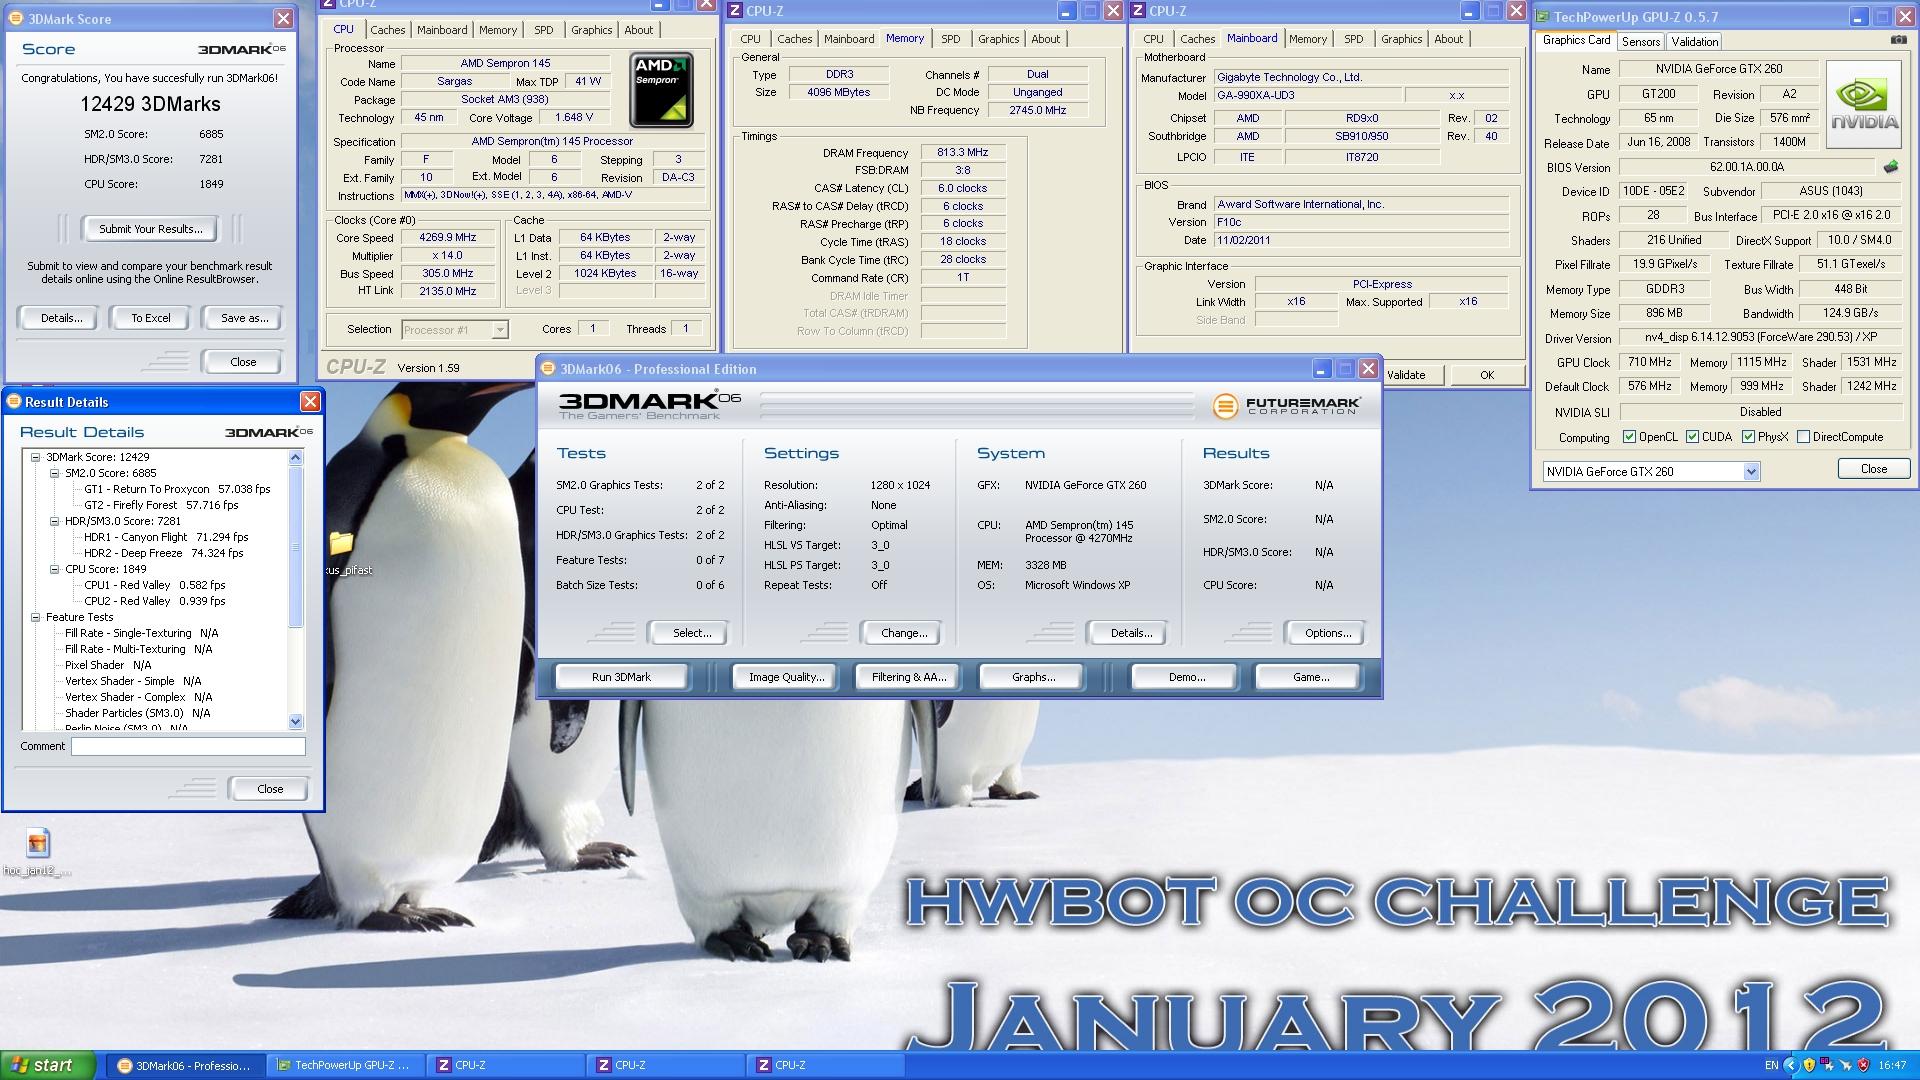Toggle the OpenCL checkbox in GPU-Z
The image size is (1920, 1080).
coord(1629,437)
